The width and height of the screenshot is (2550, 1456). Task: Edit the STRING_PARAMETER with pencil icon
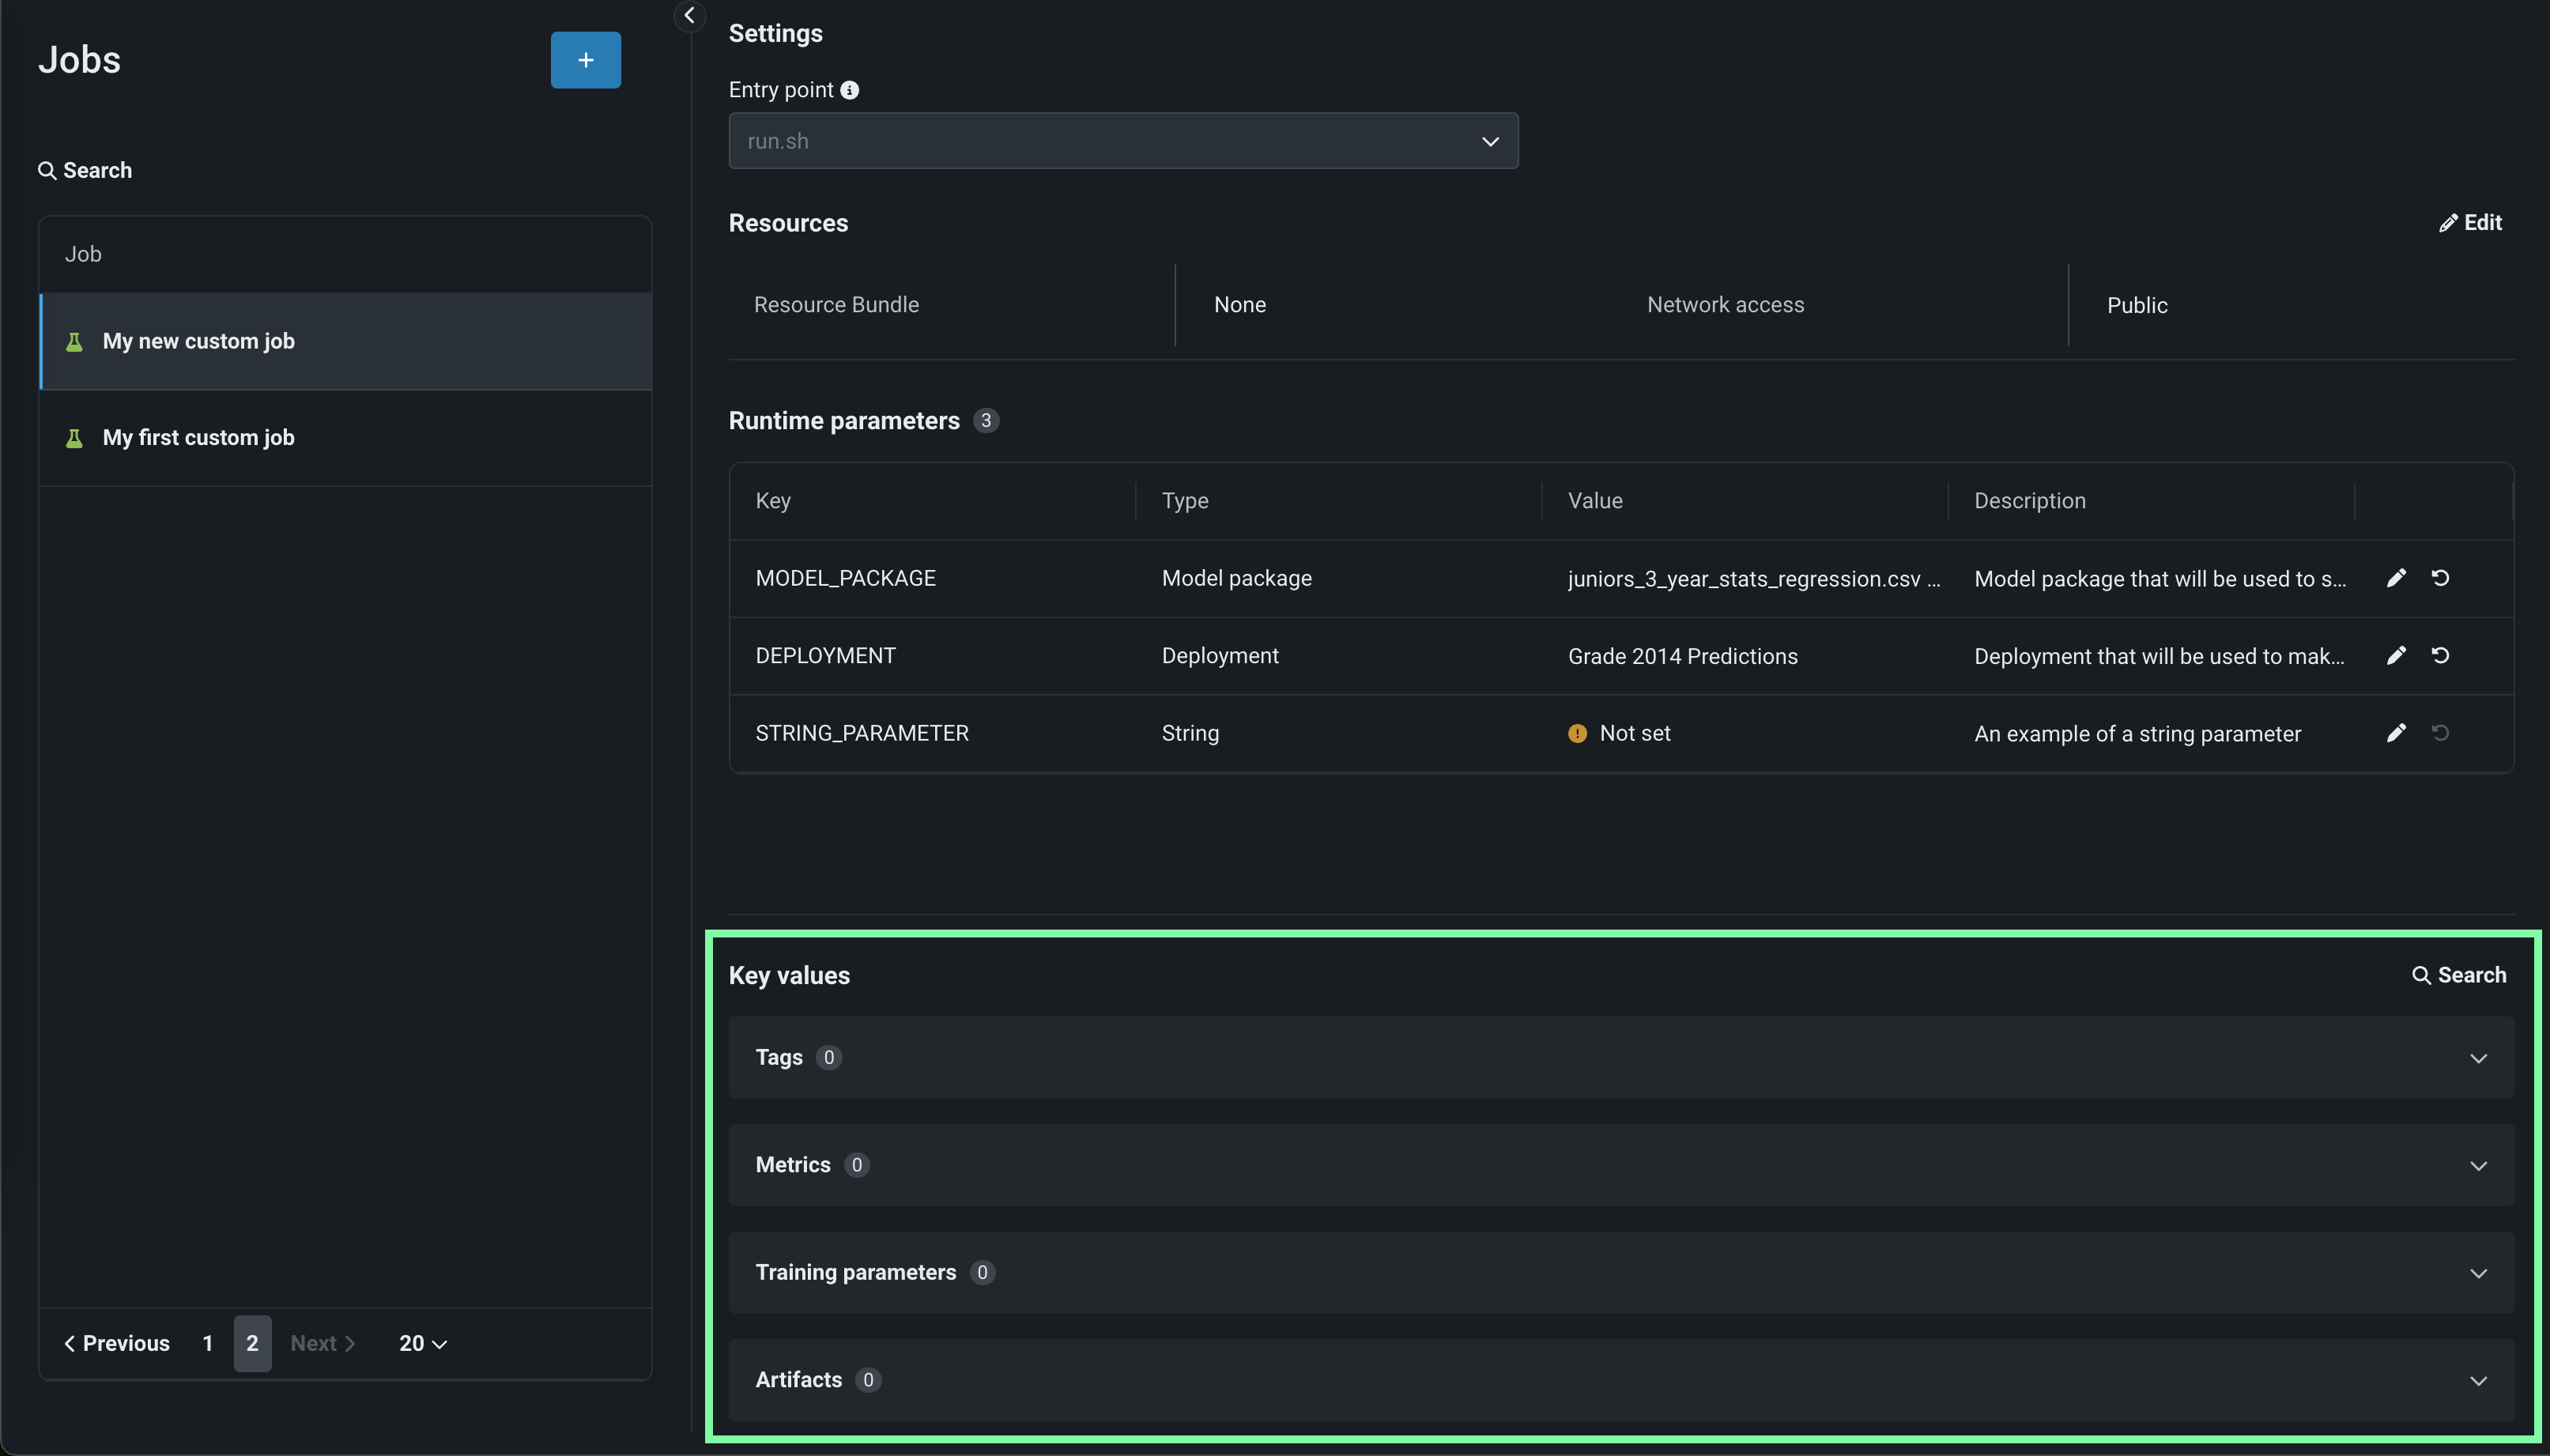click(x=2396, y=733)
